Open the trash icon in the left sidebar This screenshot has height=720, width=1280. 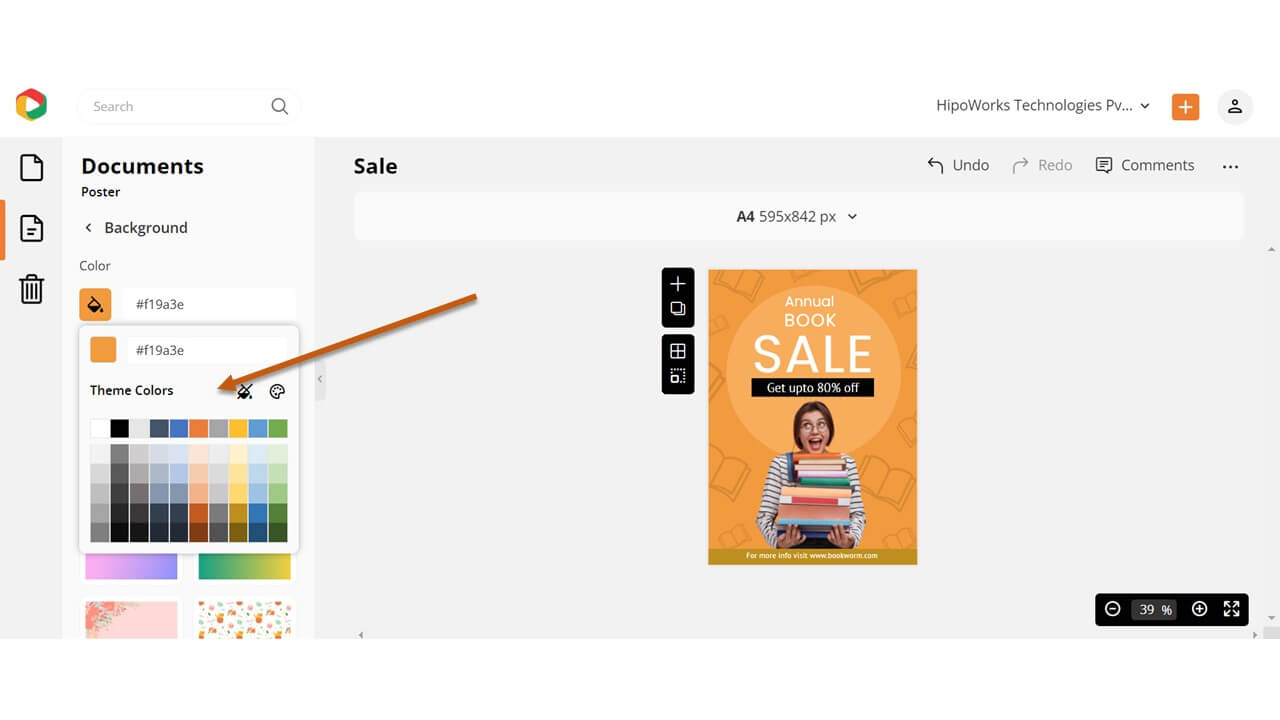31,289
